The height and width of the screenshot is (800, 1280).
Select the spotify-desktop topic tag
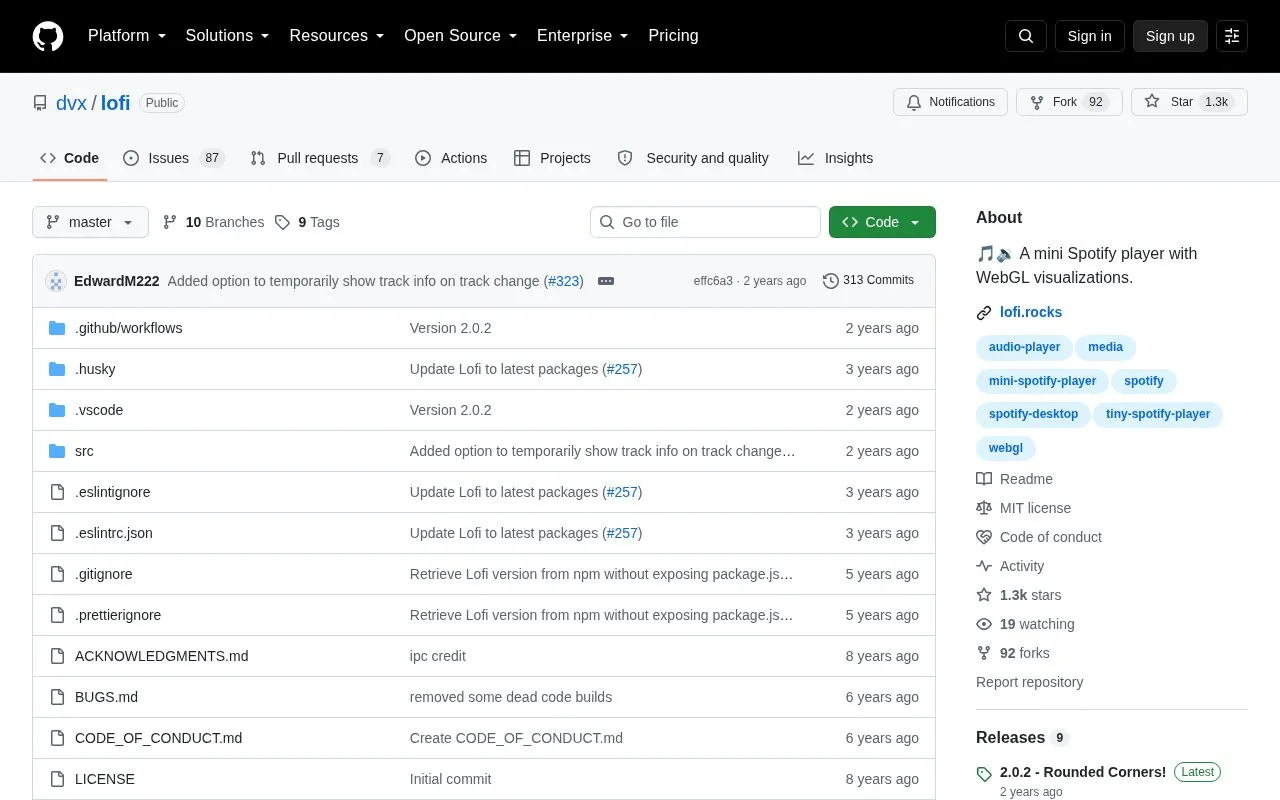click(x=1033, y=414)
